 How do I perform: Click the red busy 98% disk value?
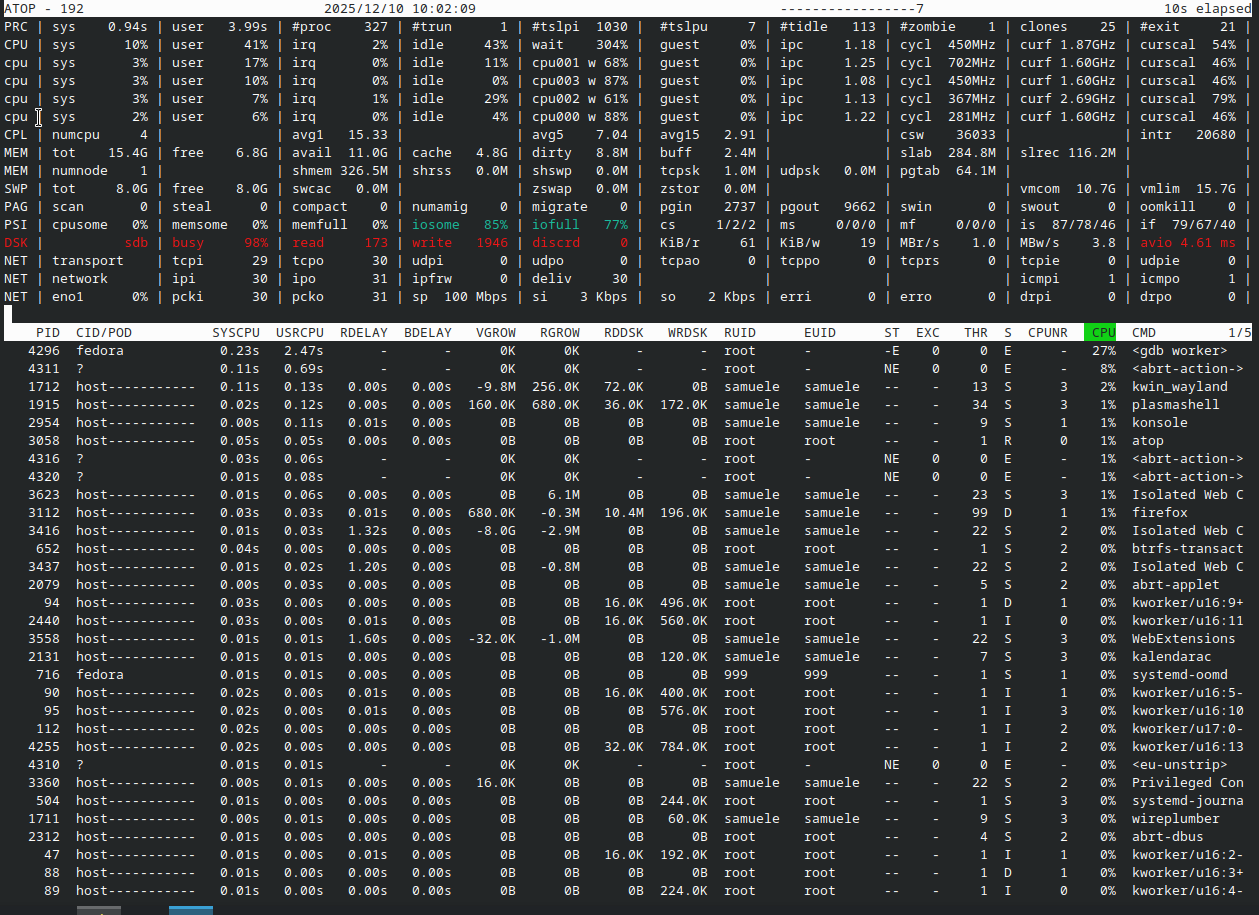coord(219,243)
